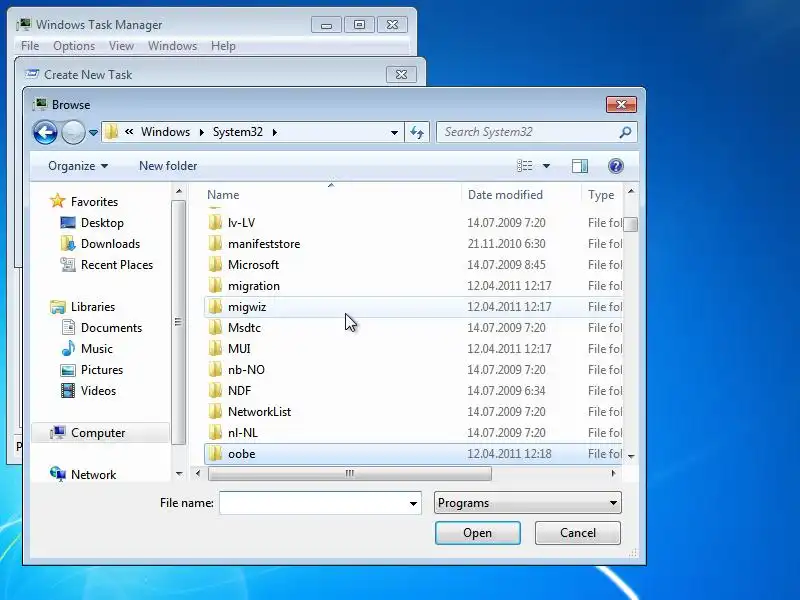The height and width of the screenshot is (600, 800).
Task: Select the NDF folder icon
Action: point(215,391)
